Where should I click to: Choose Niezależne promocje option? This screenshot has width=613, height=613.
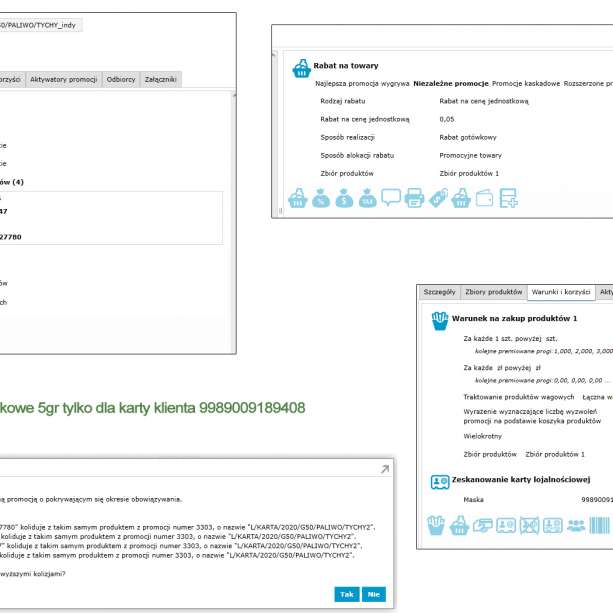pos(451,84)
